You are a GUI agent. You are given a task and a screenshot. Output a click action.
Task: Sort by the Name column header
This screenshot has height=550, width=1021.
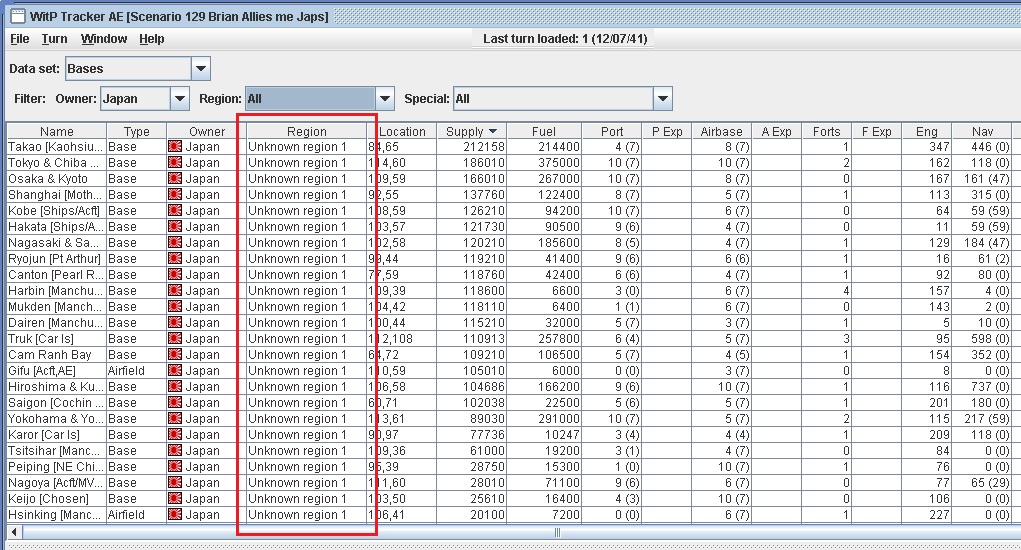tap(57, 131)
